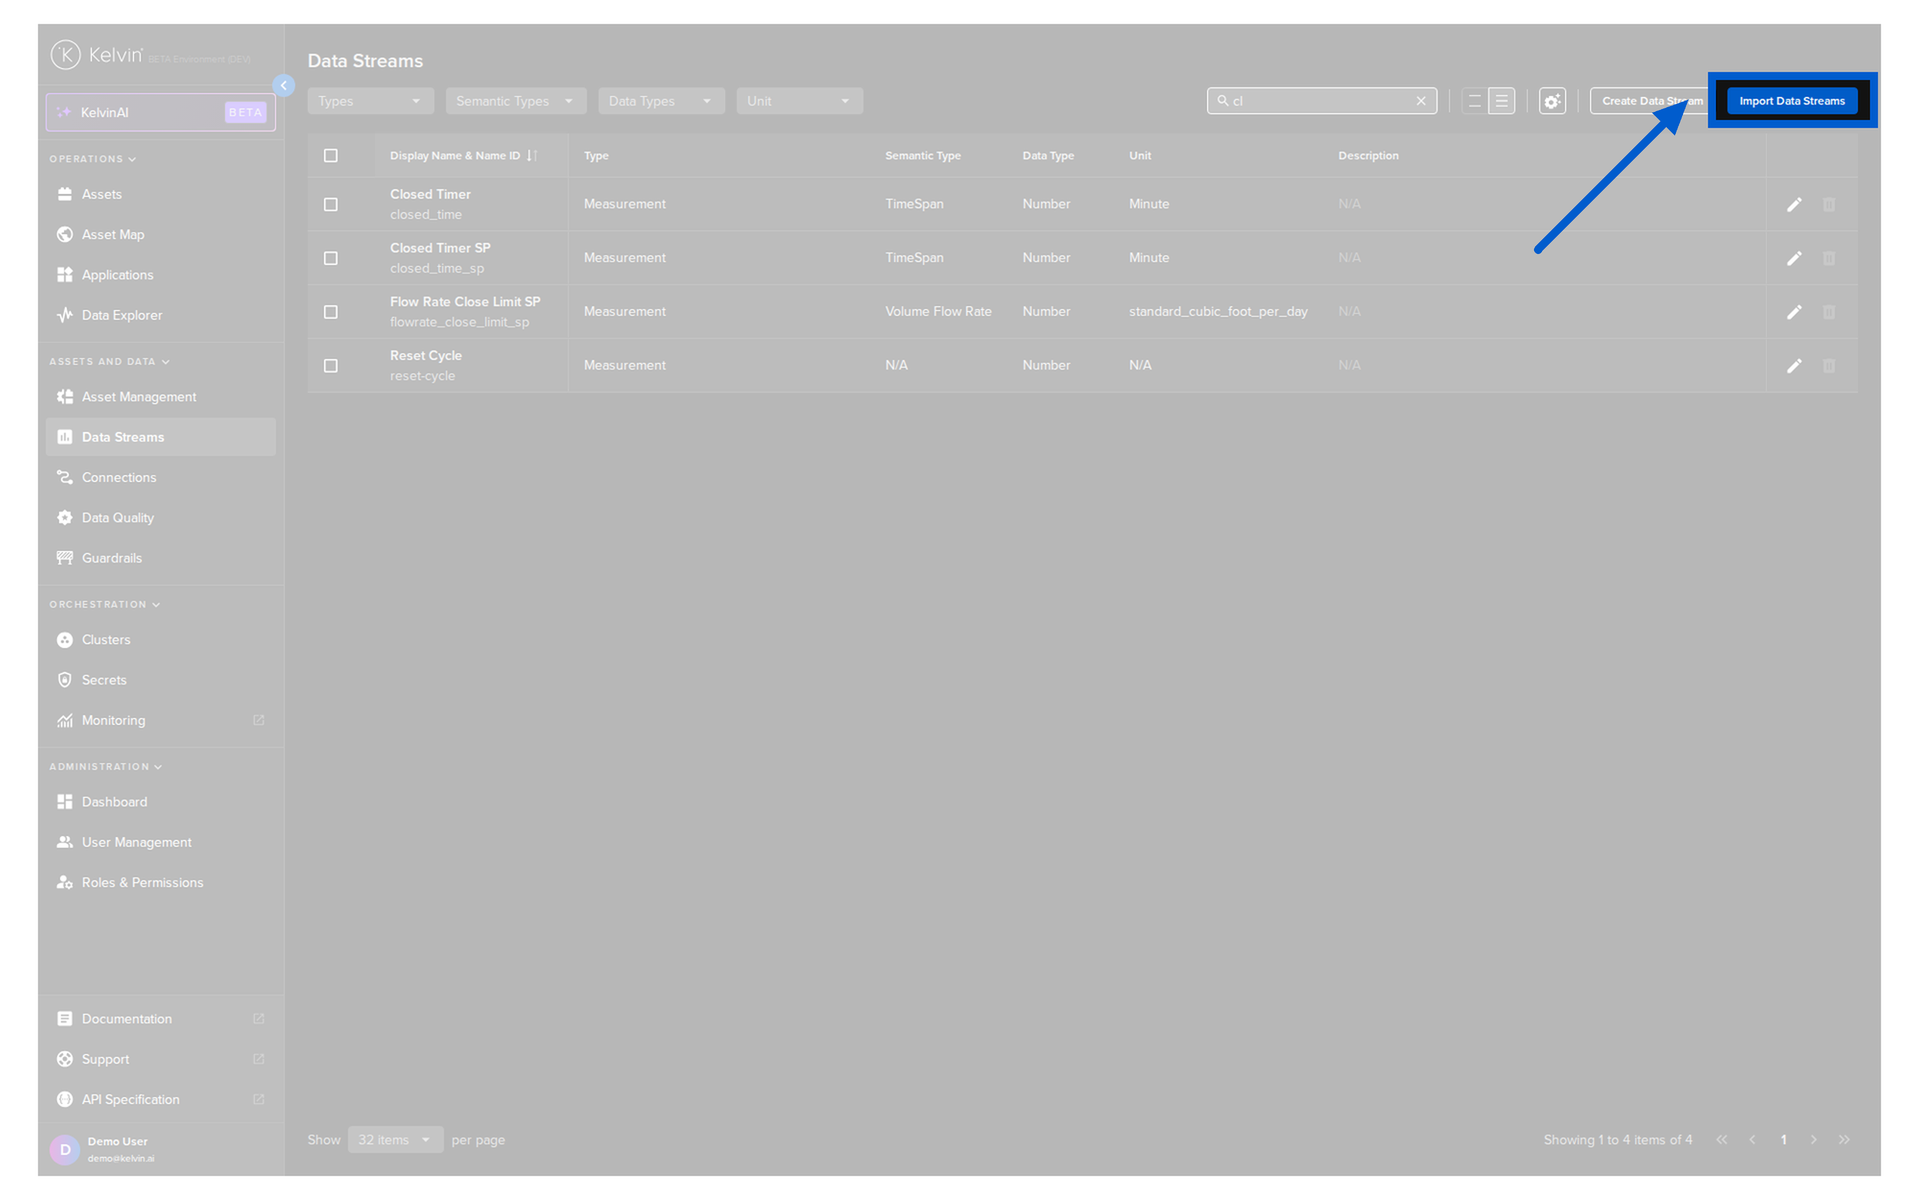Screen dimensions: 1920x1200
Task: Open table column settings gear
Action: point(1551,101)
